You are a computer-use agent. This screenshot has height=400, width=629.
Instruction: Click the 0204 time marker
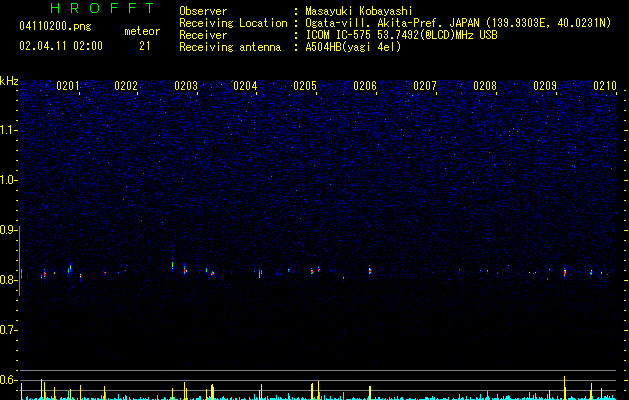click(x=245, y=86)
